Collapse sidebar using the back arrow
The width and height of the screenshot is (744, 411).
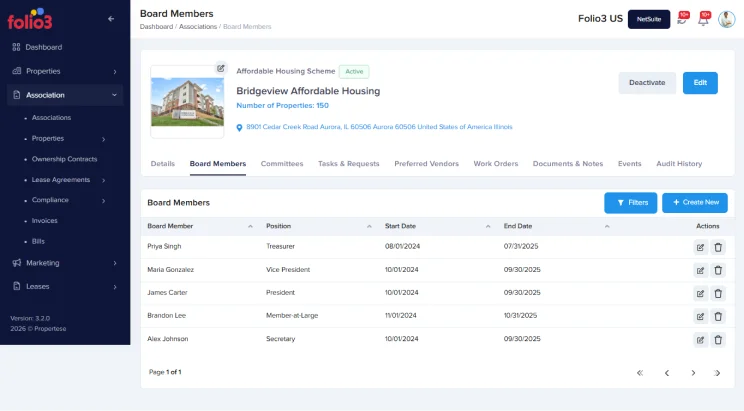111,19
